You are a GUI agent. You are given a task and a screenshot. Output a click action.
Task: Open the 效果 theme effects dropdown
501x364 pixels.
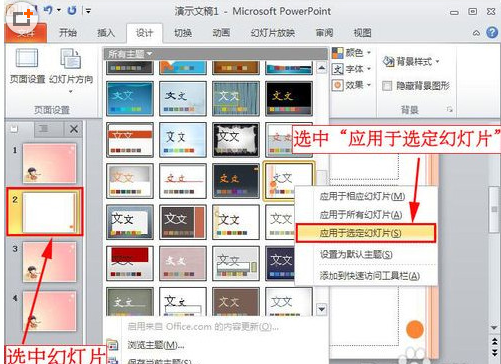[352, 85]
